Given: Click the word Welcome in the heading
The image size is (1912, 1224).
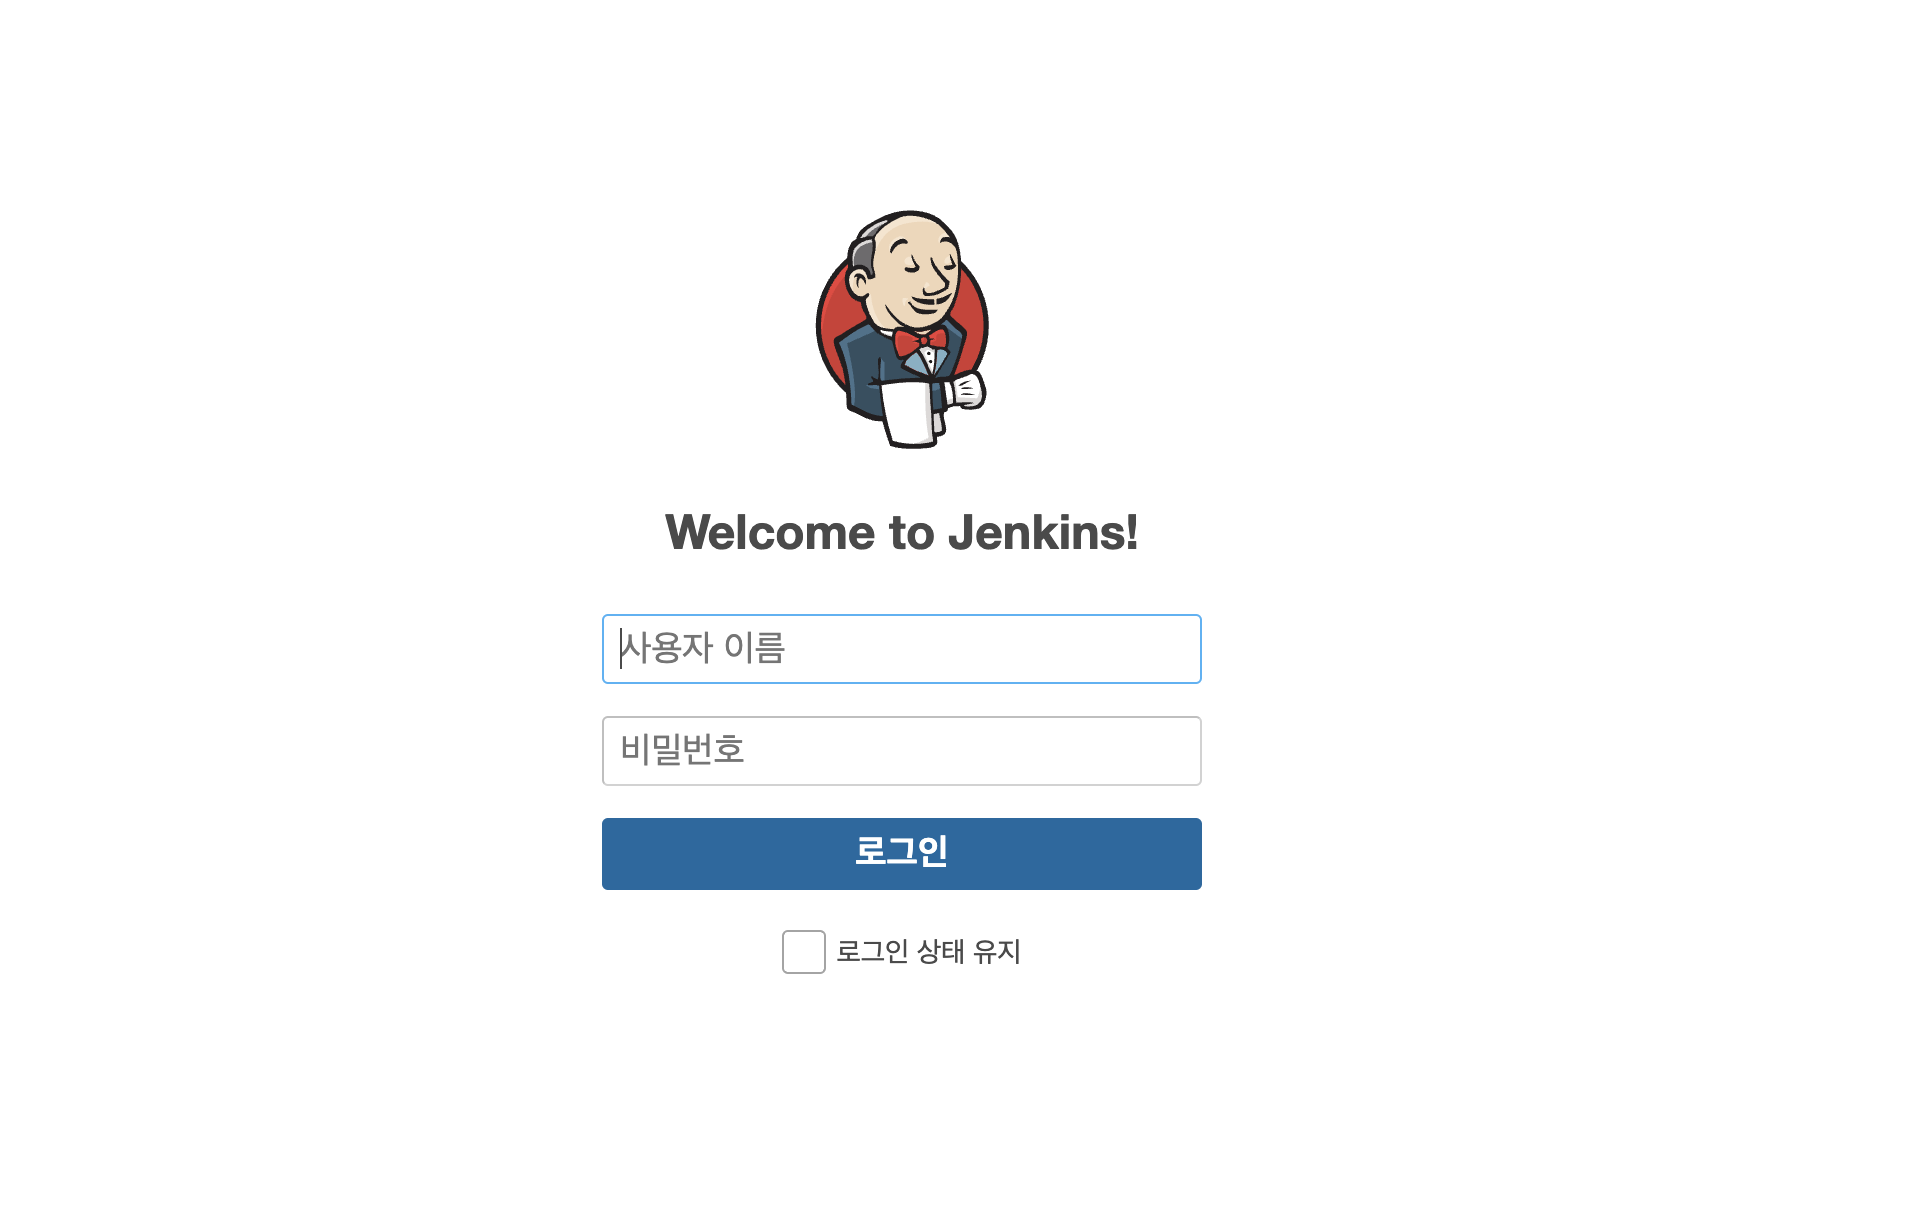Looking at the screenshot, I should [770, 532].
